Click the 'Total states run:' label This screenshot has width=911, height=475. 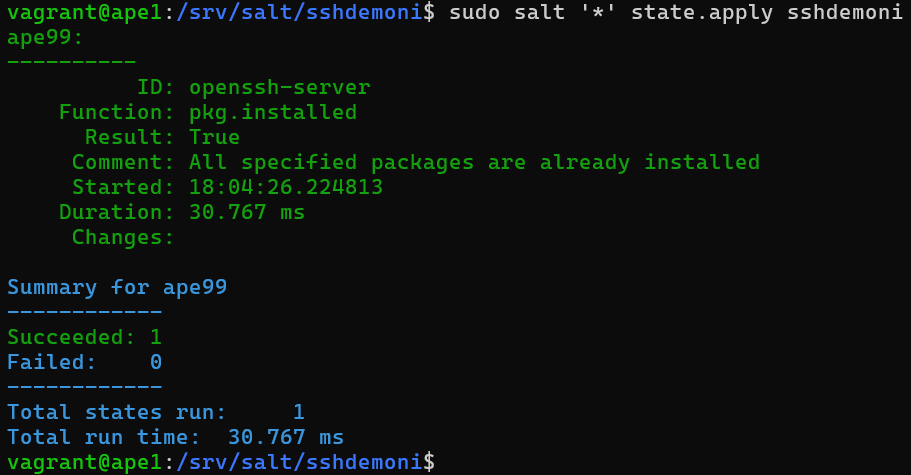[117, 412]
